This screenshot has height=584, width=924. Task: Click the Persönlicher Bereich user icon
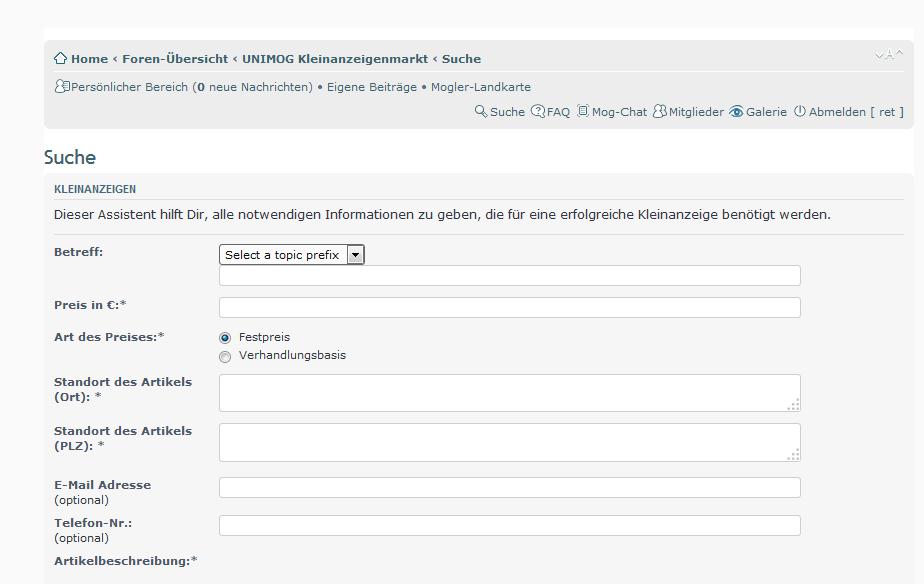62,87
